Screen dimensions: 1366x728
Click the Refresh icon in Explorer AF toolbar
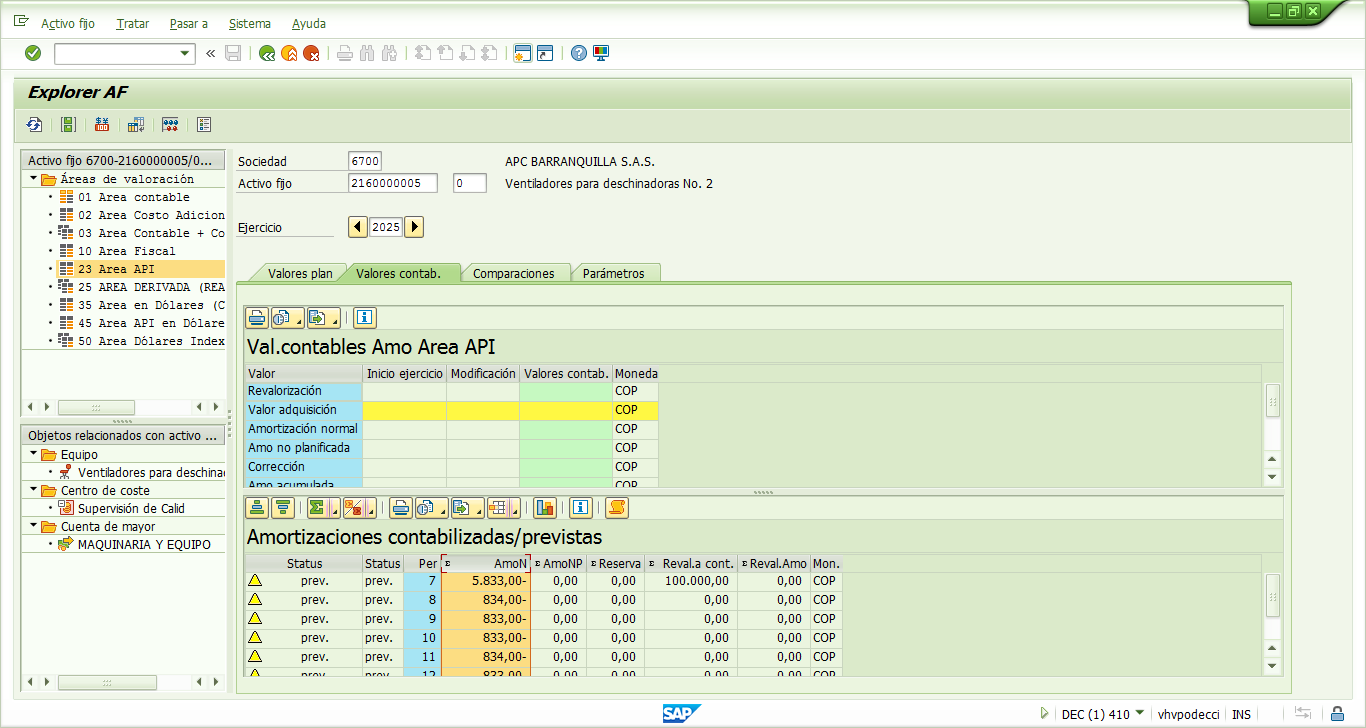click(35, 125)
